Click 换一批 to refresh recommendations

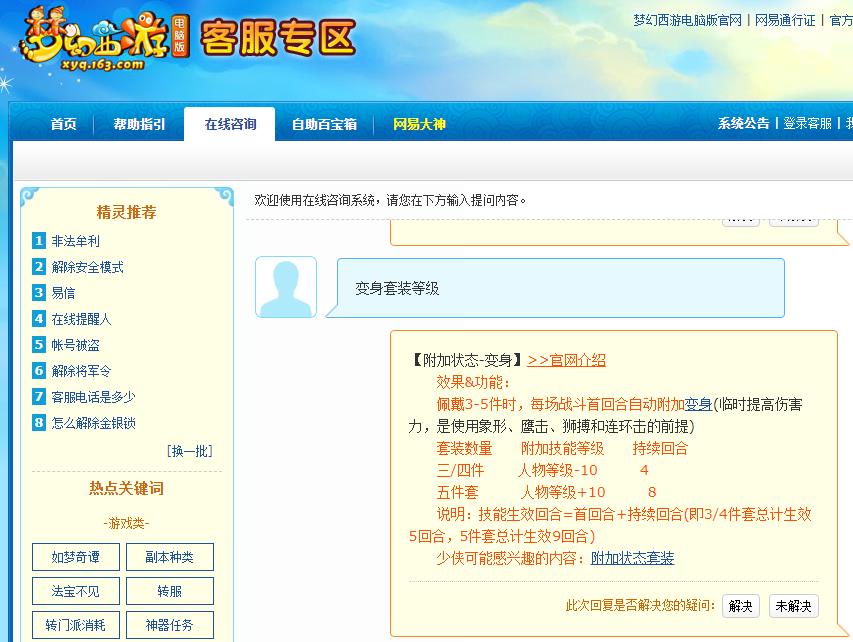(190, 451)
